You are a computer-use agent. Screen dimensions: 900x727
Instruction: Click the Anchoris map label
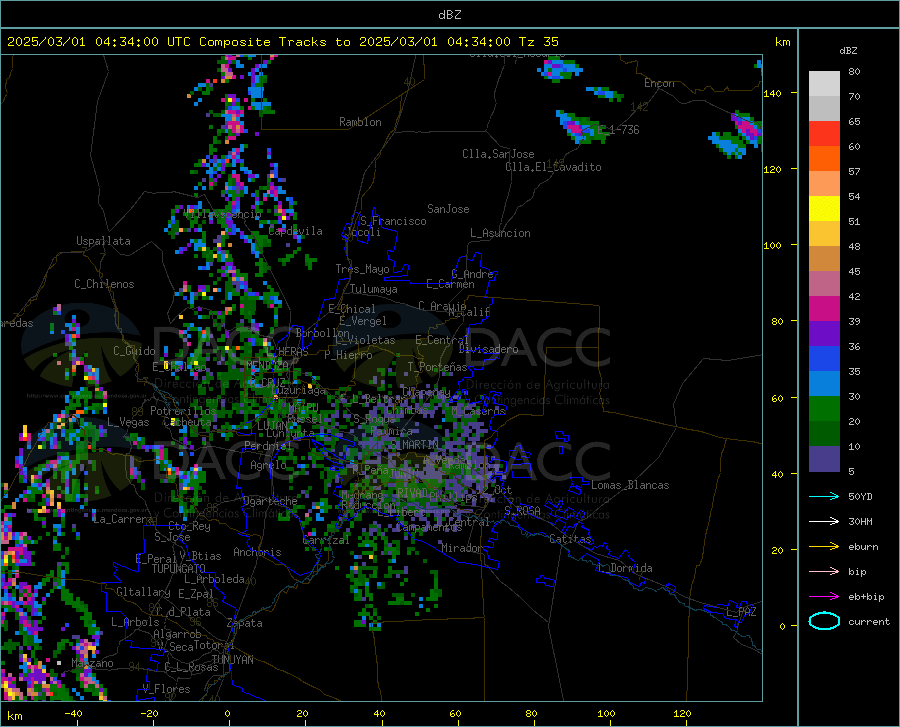(257, 552)
